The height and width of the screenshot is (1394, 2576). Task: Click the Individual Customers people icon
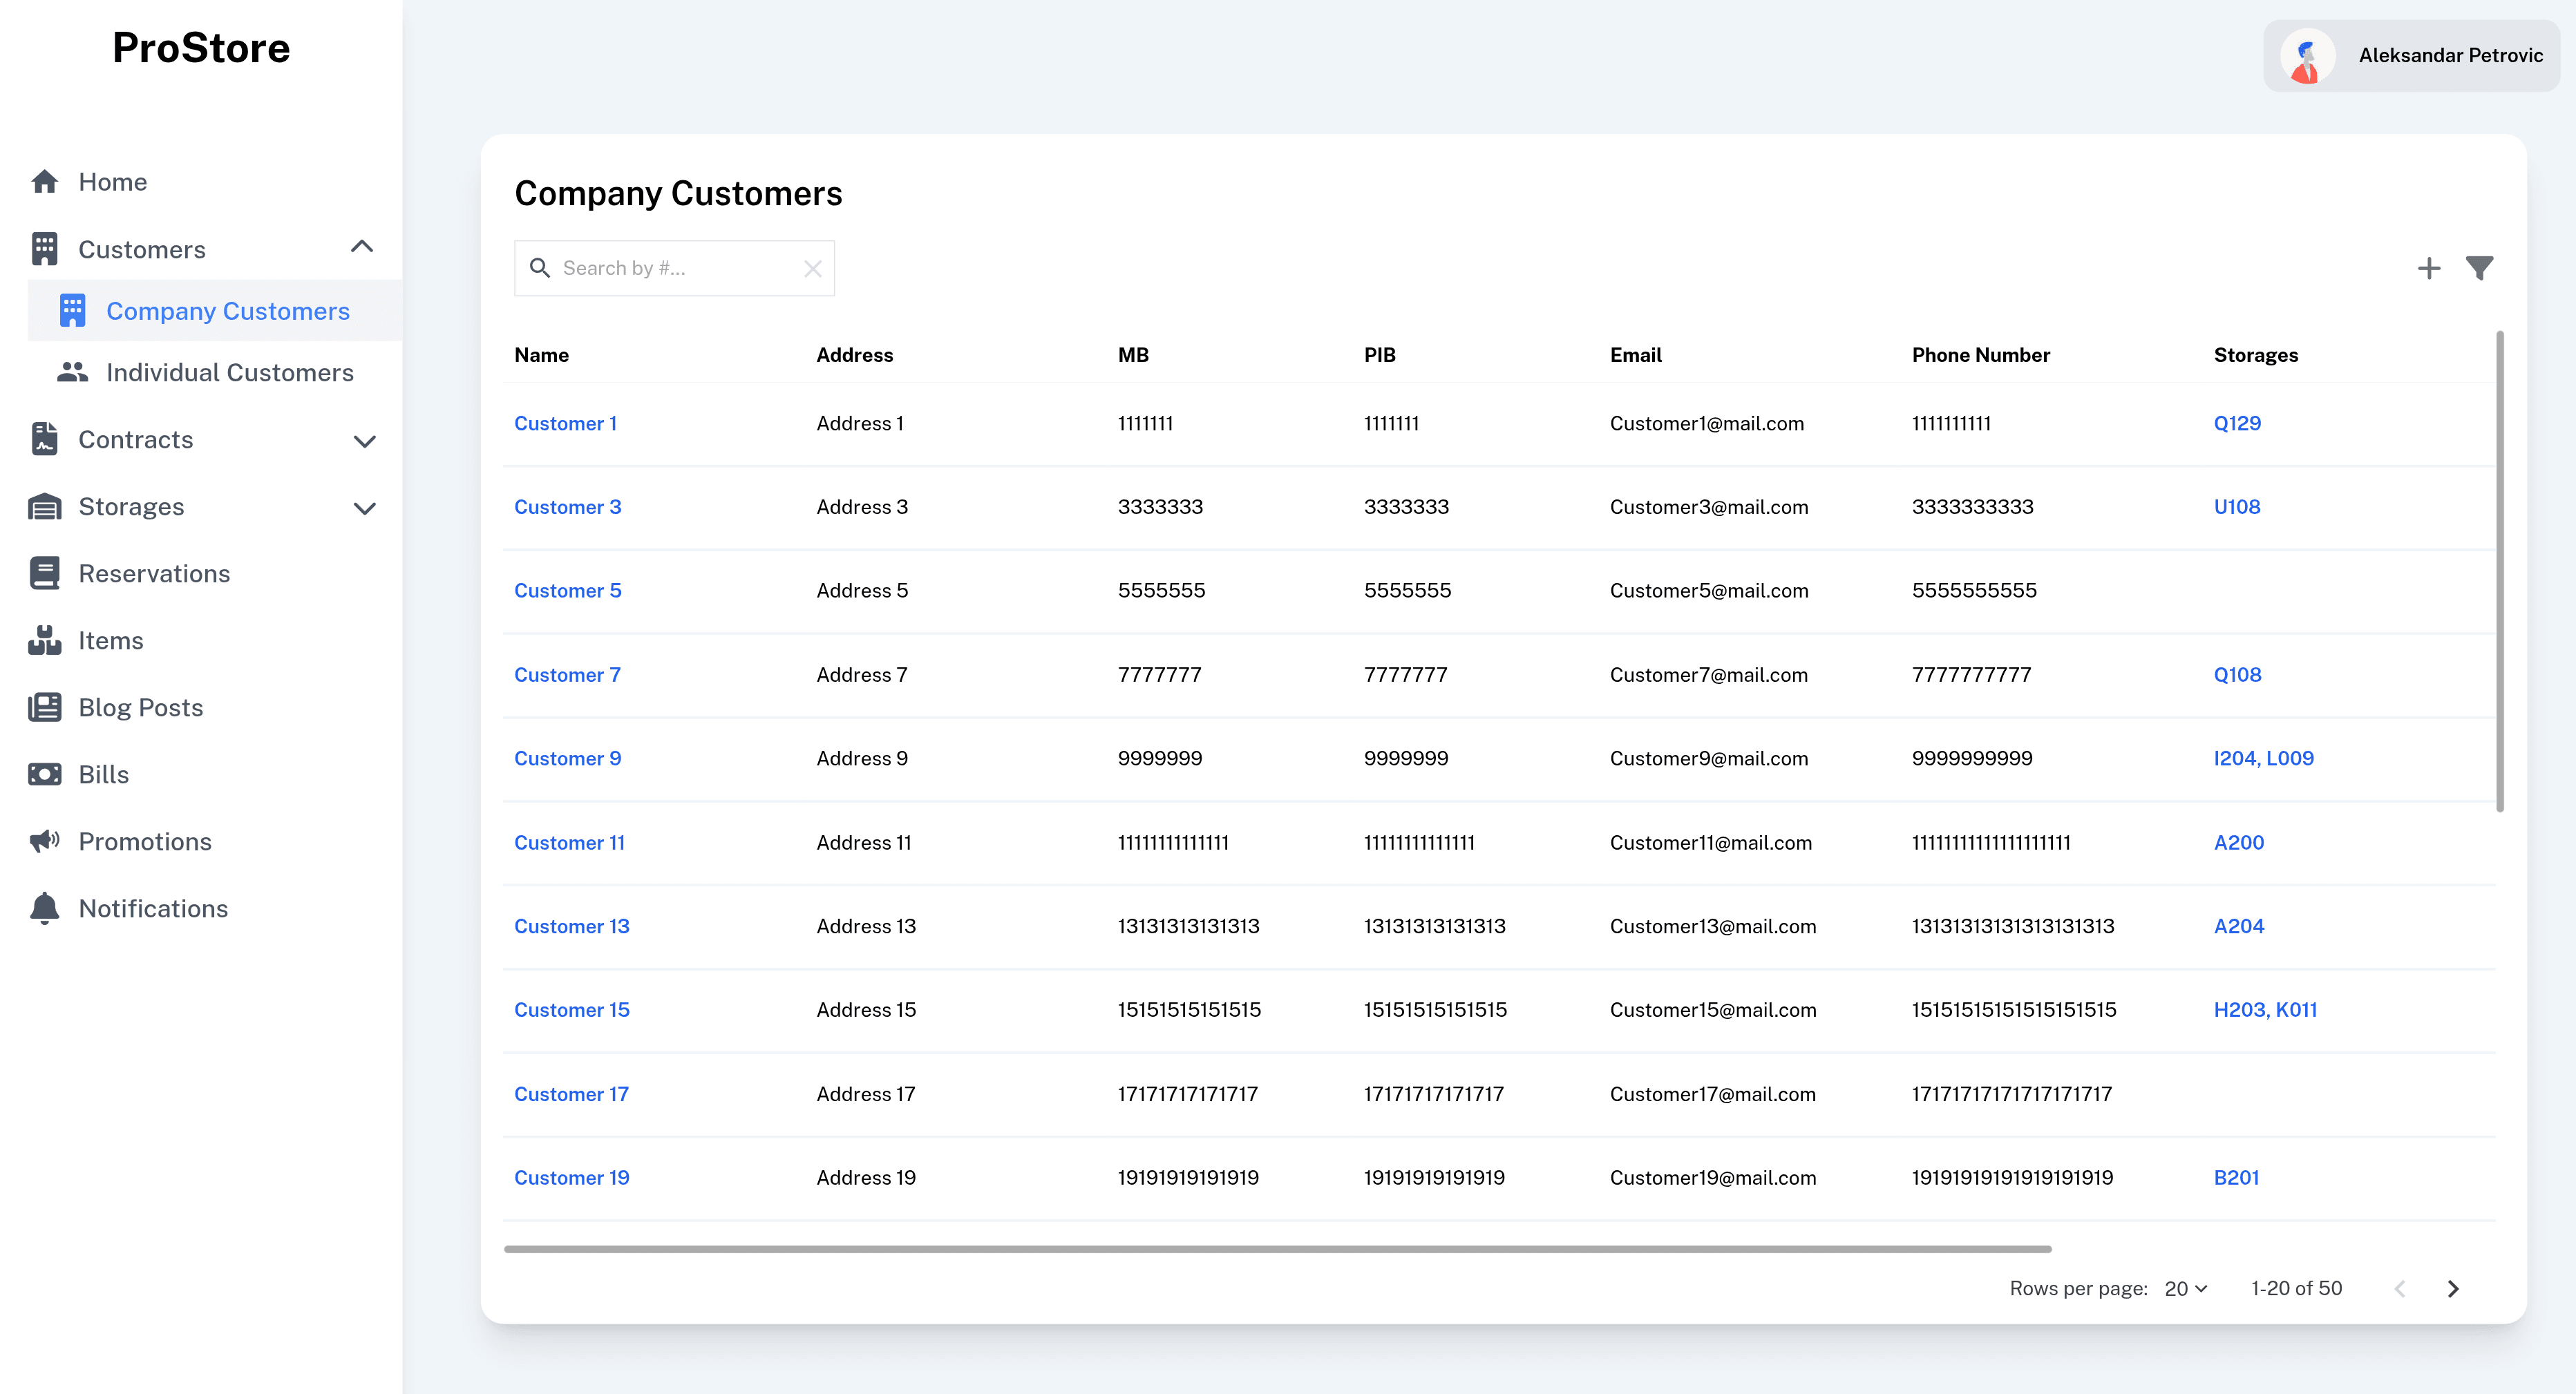point(72,372)
